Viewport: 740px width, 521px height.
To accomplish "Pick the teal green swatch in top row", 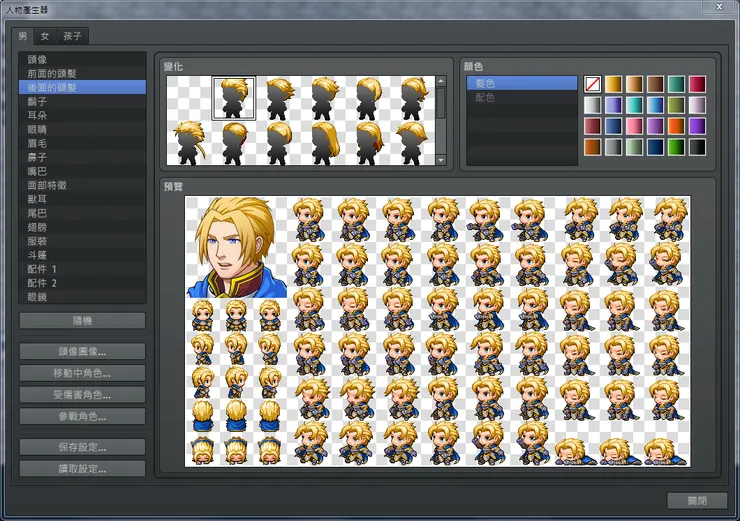I will 676,84.
